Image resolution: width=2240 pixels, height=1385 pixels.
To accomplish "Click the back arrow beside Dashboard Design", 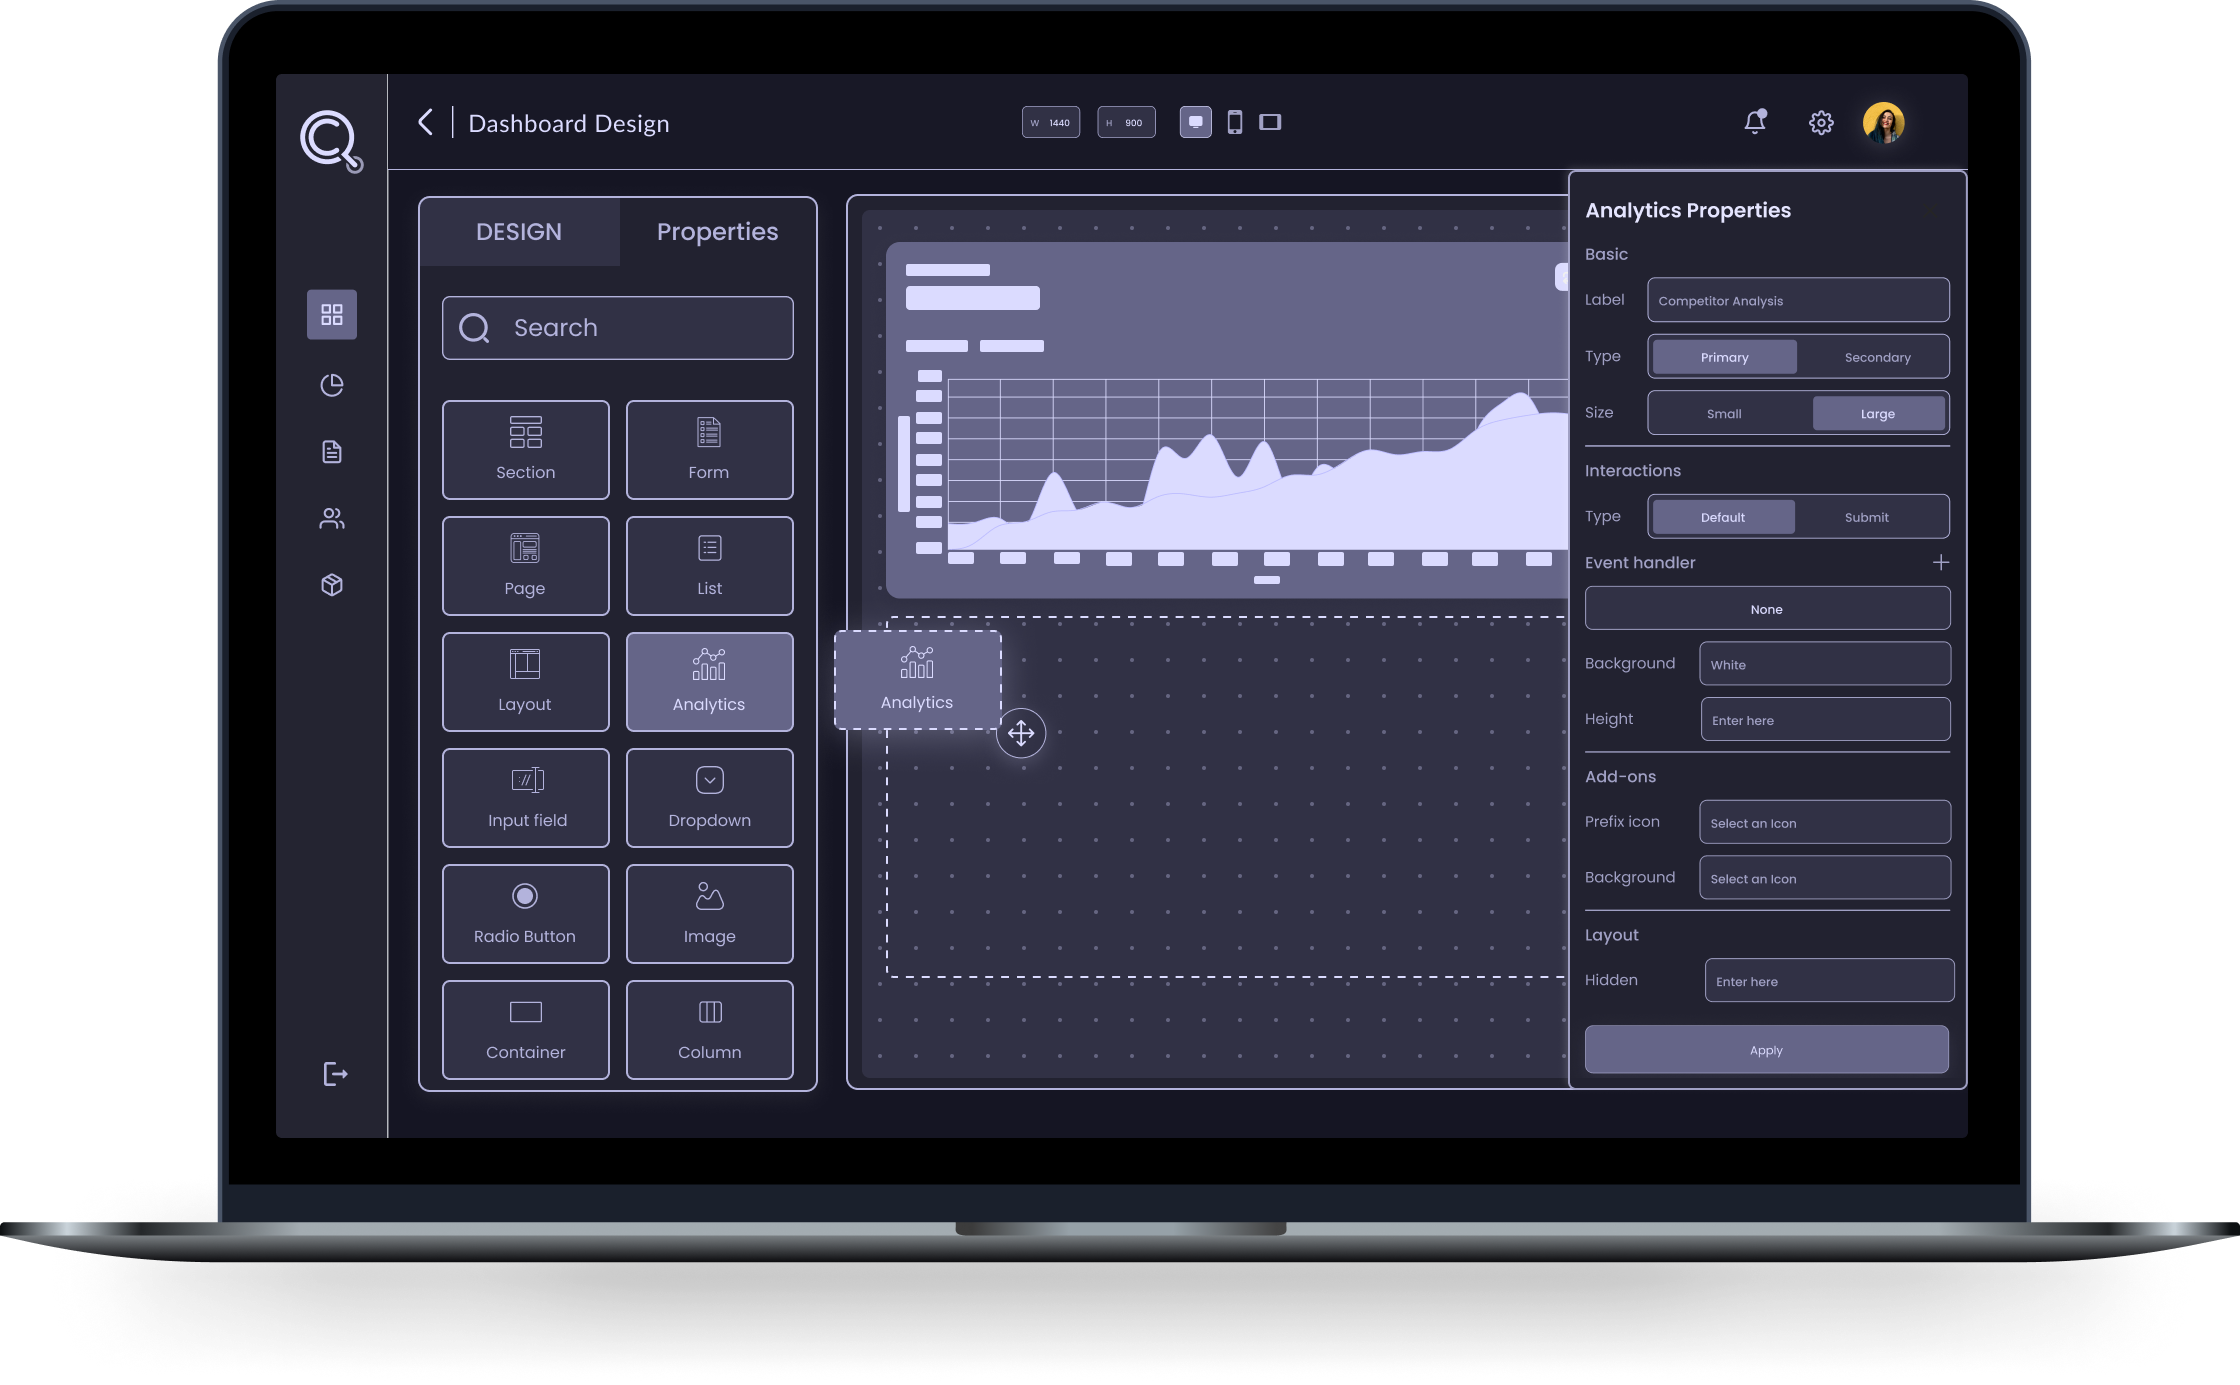I will pos(426,123).
